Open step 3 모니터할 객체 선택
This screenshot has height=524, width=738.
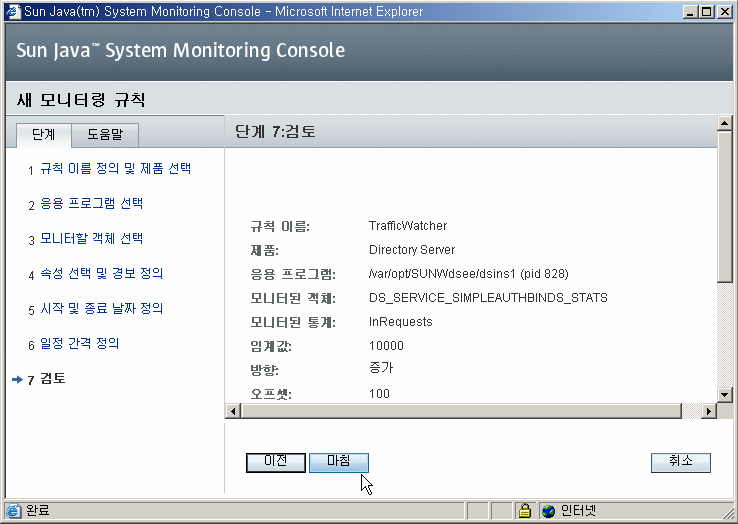91,238
